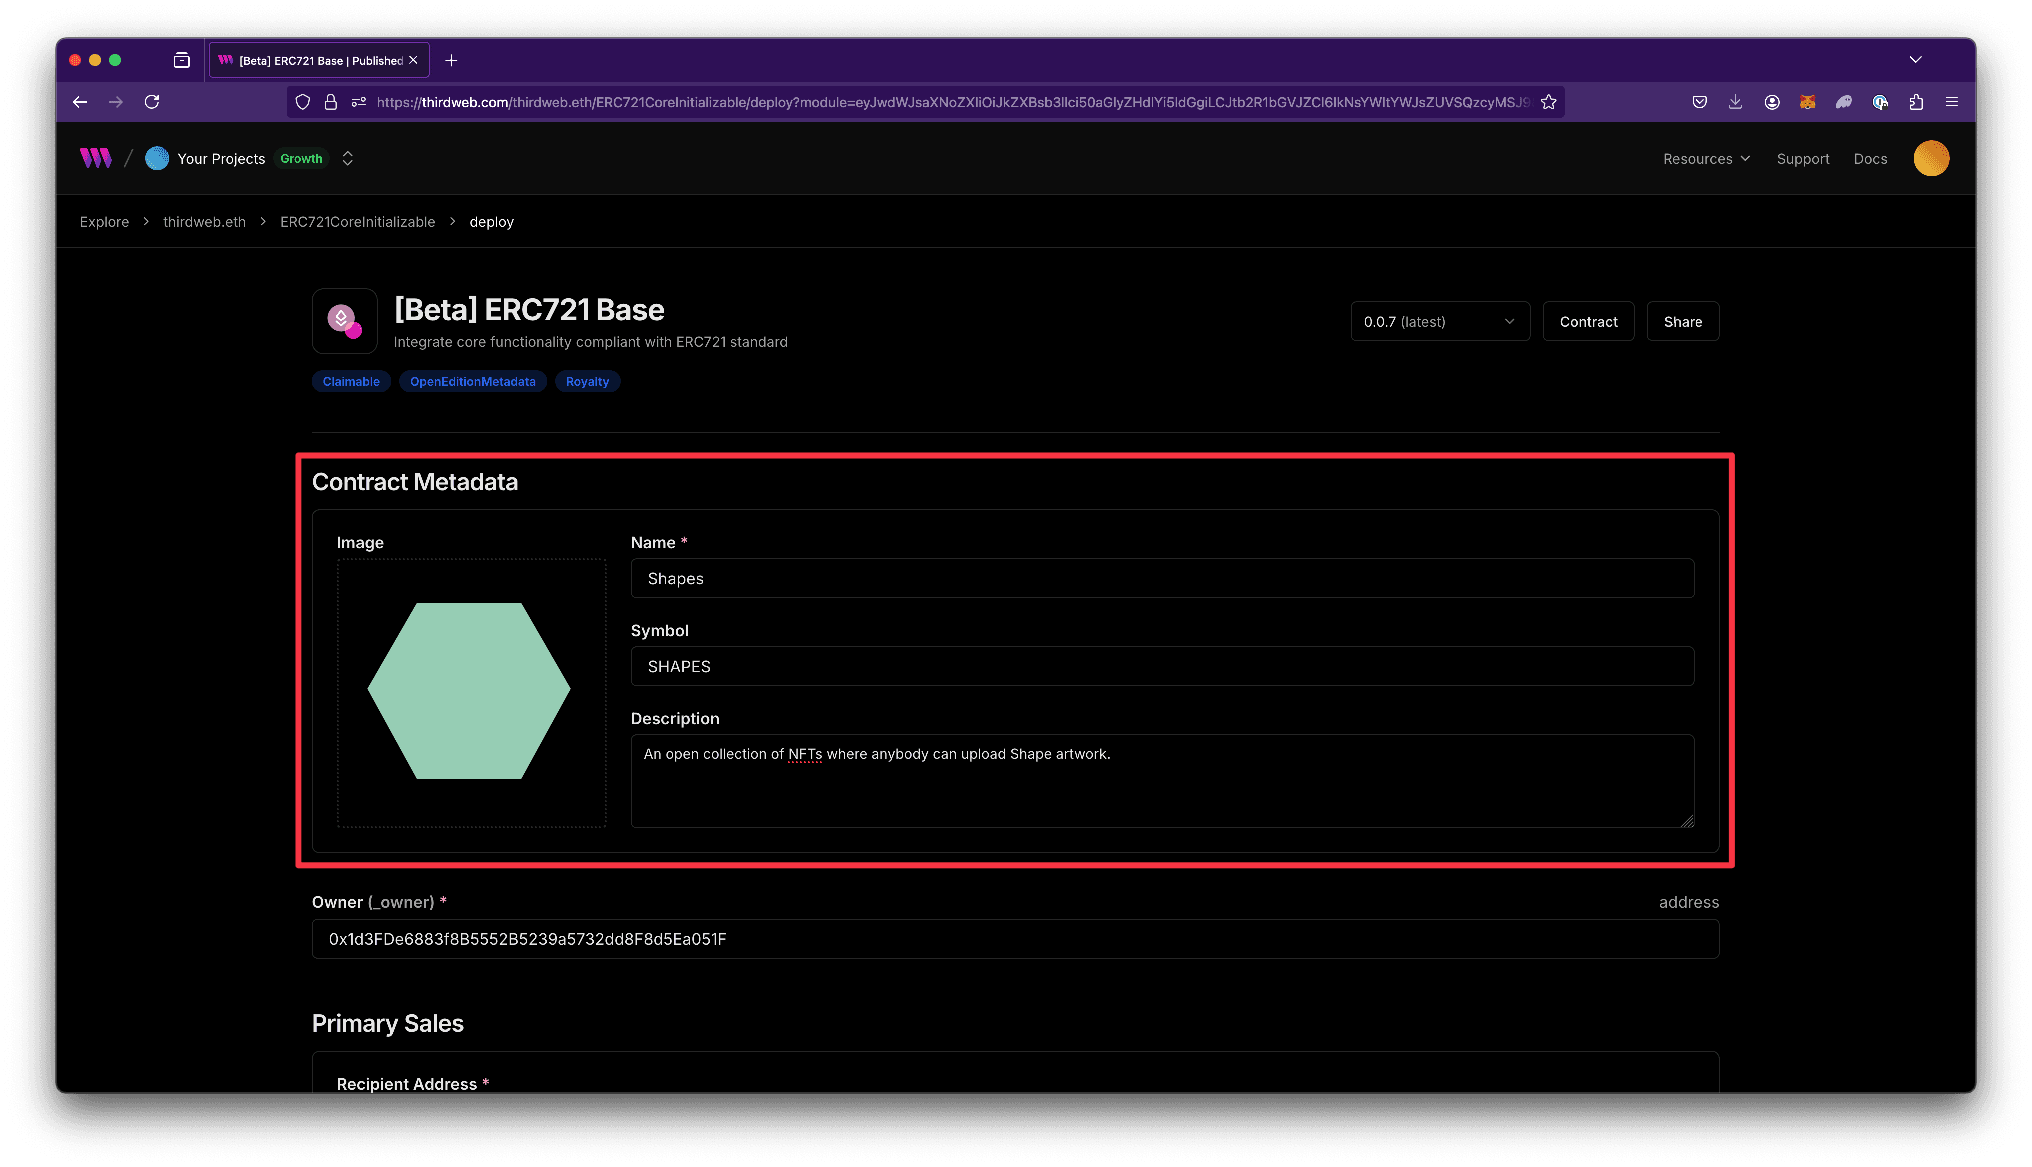Navigate to Explore via the breadcrumb link
The width and height of the screenshot is (2032, 1167).
pos(104,221)
